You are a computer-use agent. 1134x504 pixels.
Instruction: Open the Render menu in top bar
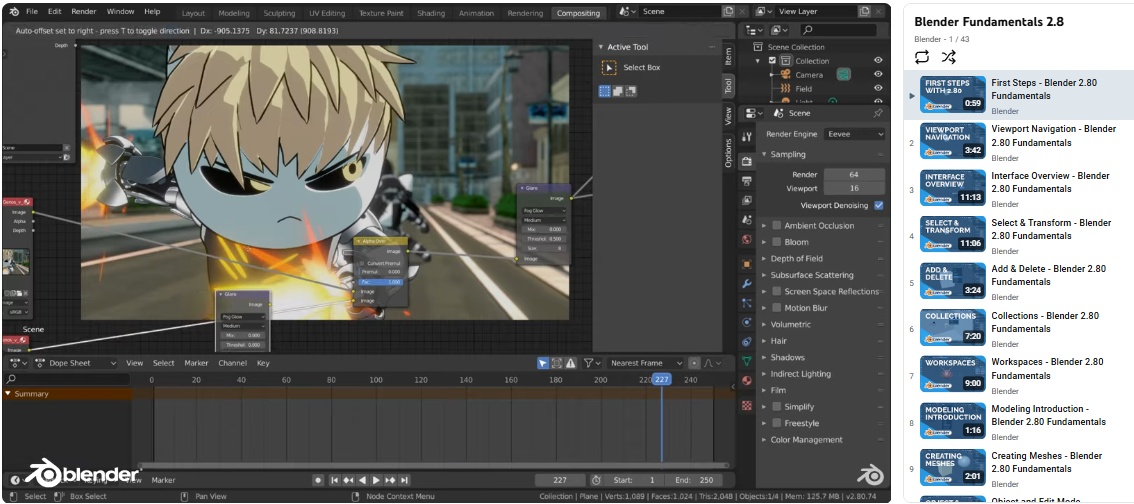[84, 12]
